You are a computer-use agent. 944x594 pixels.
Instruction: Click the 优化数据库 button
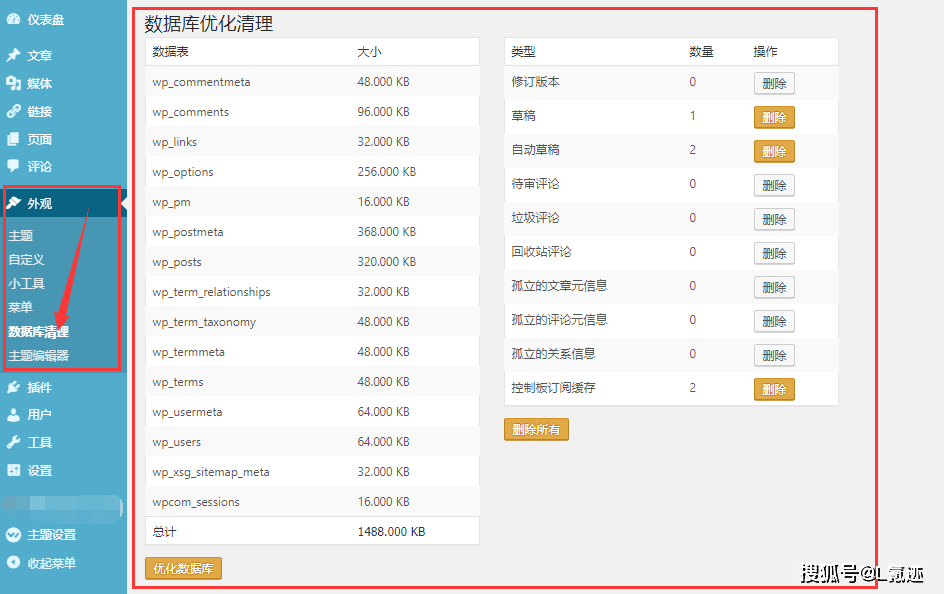pos(183,569)
